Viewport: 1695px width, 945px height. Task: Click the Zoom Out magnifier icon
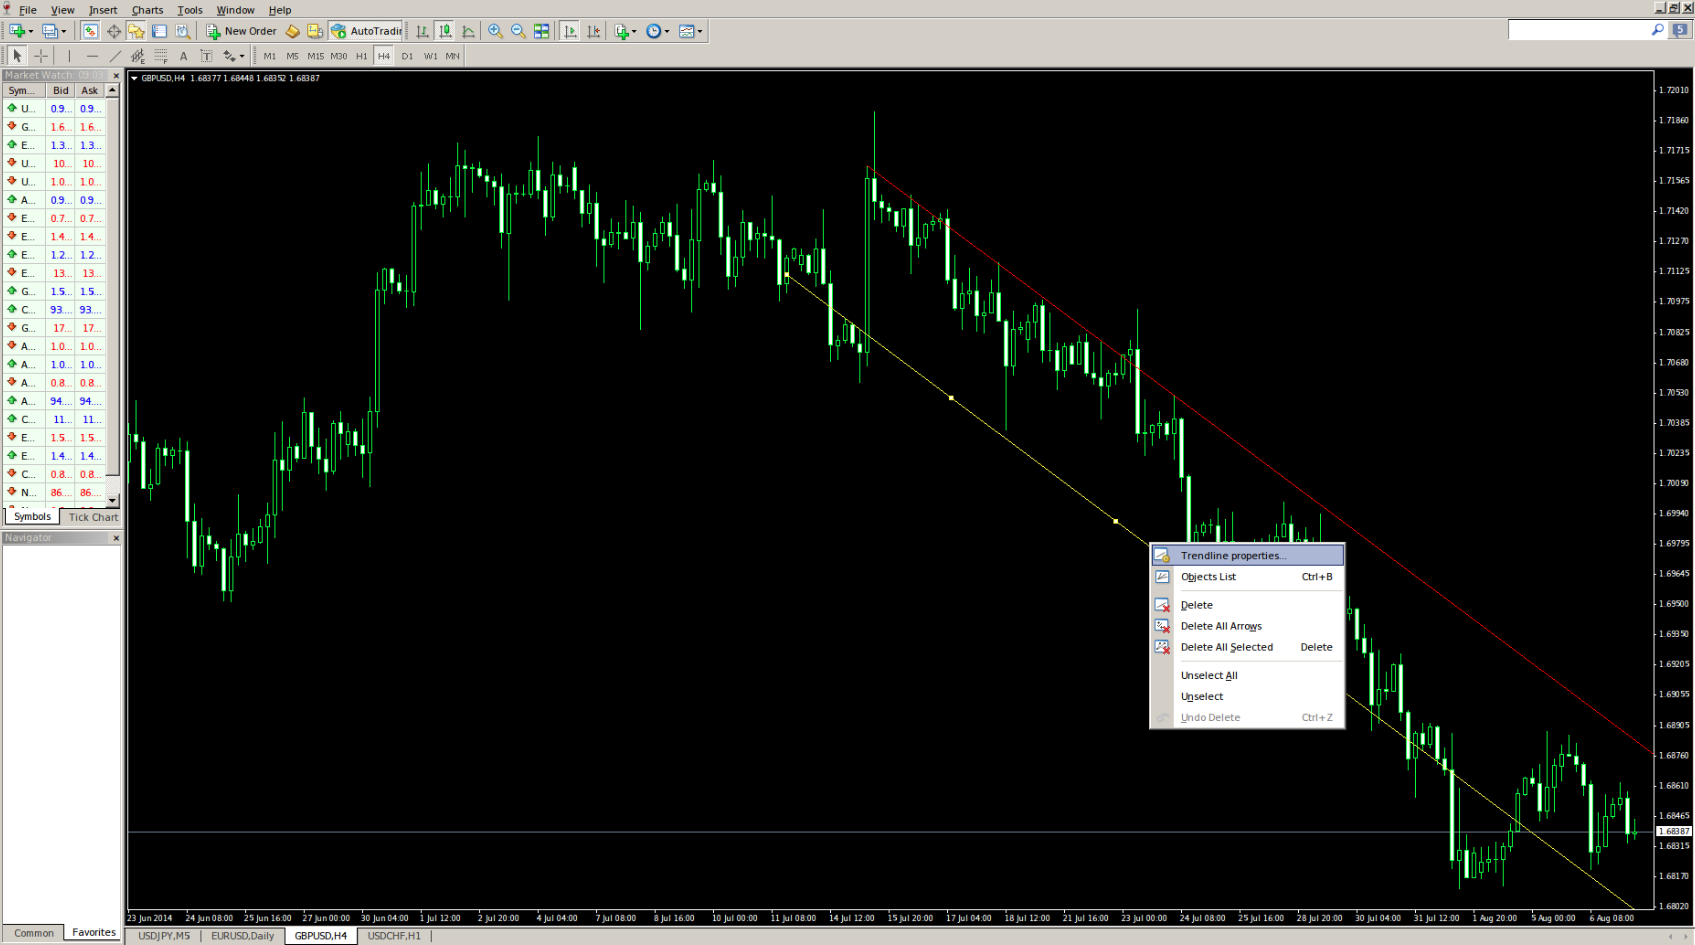pyautogui.click(x=518, y=31)
